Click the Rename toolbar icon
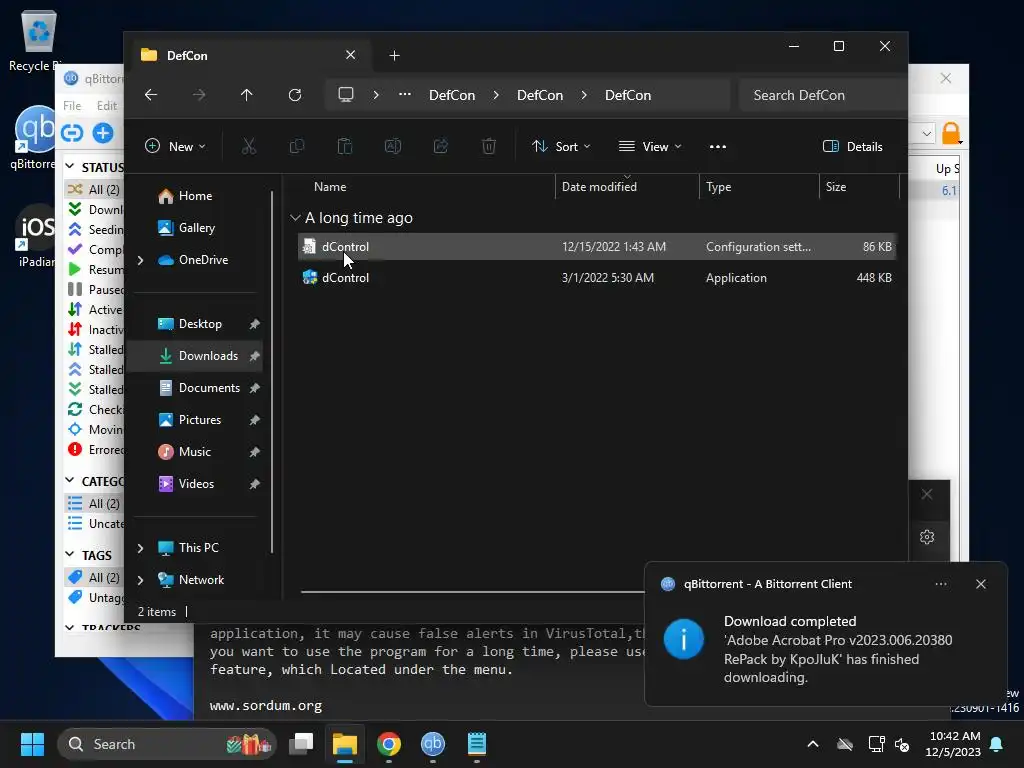 392,146
